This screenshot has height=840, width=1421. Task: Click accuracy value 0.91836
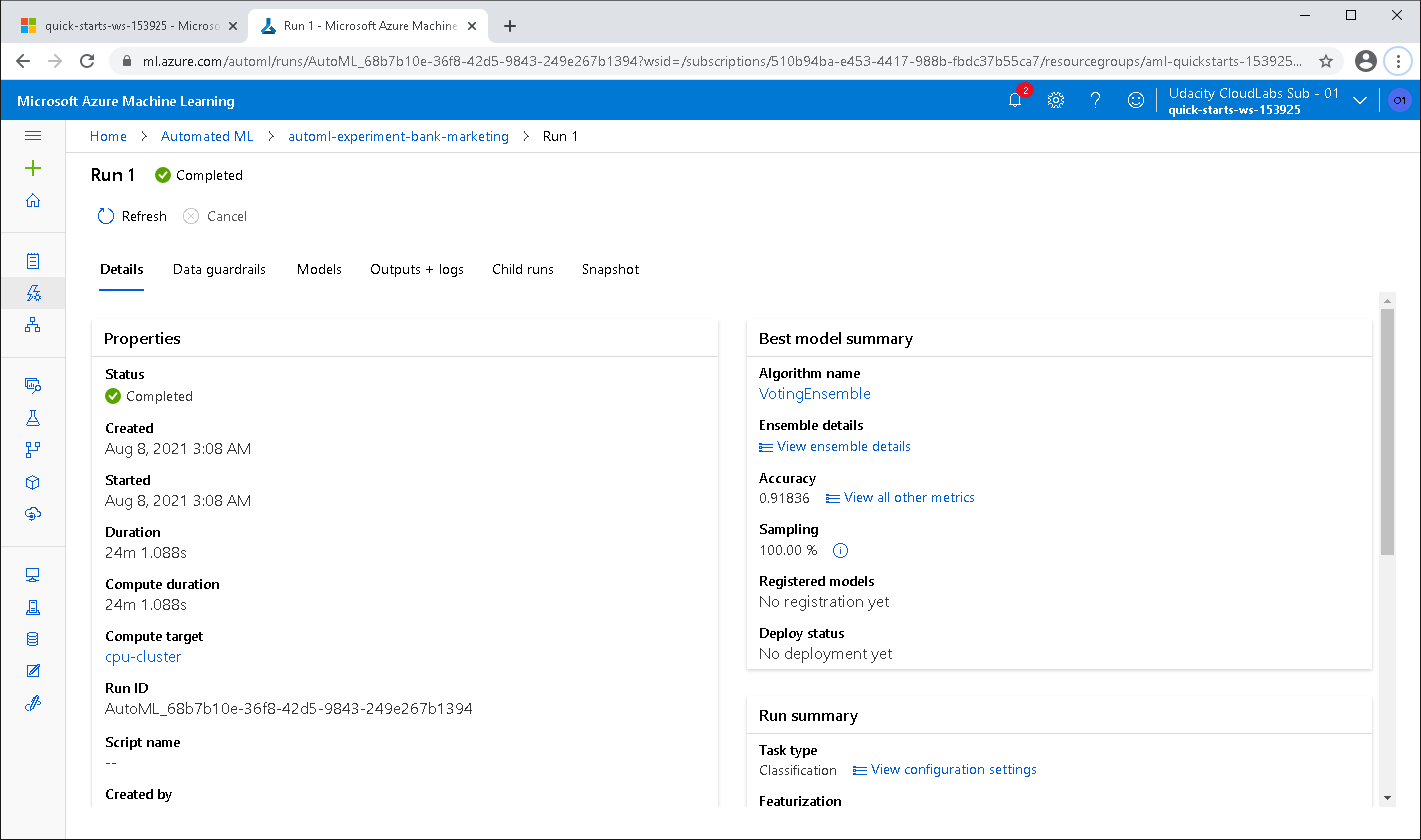tap(785, 498)
